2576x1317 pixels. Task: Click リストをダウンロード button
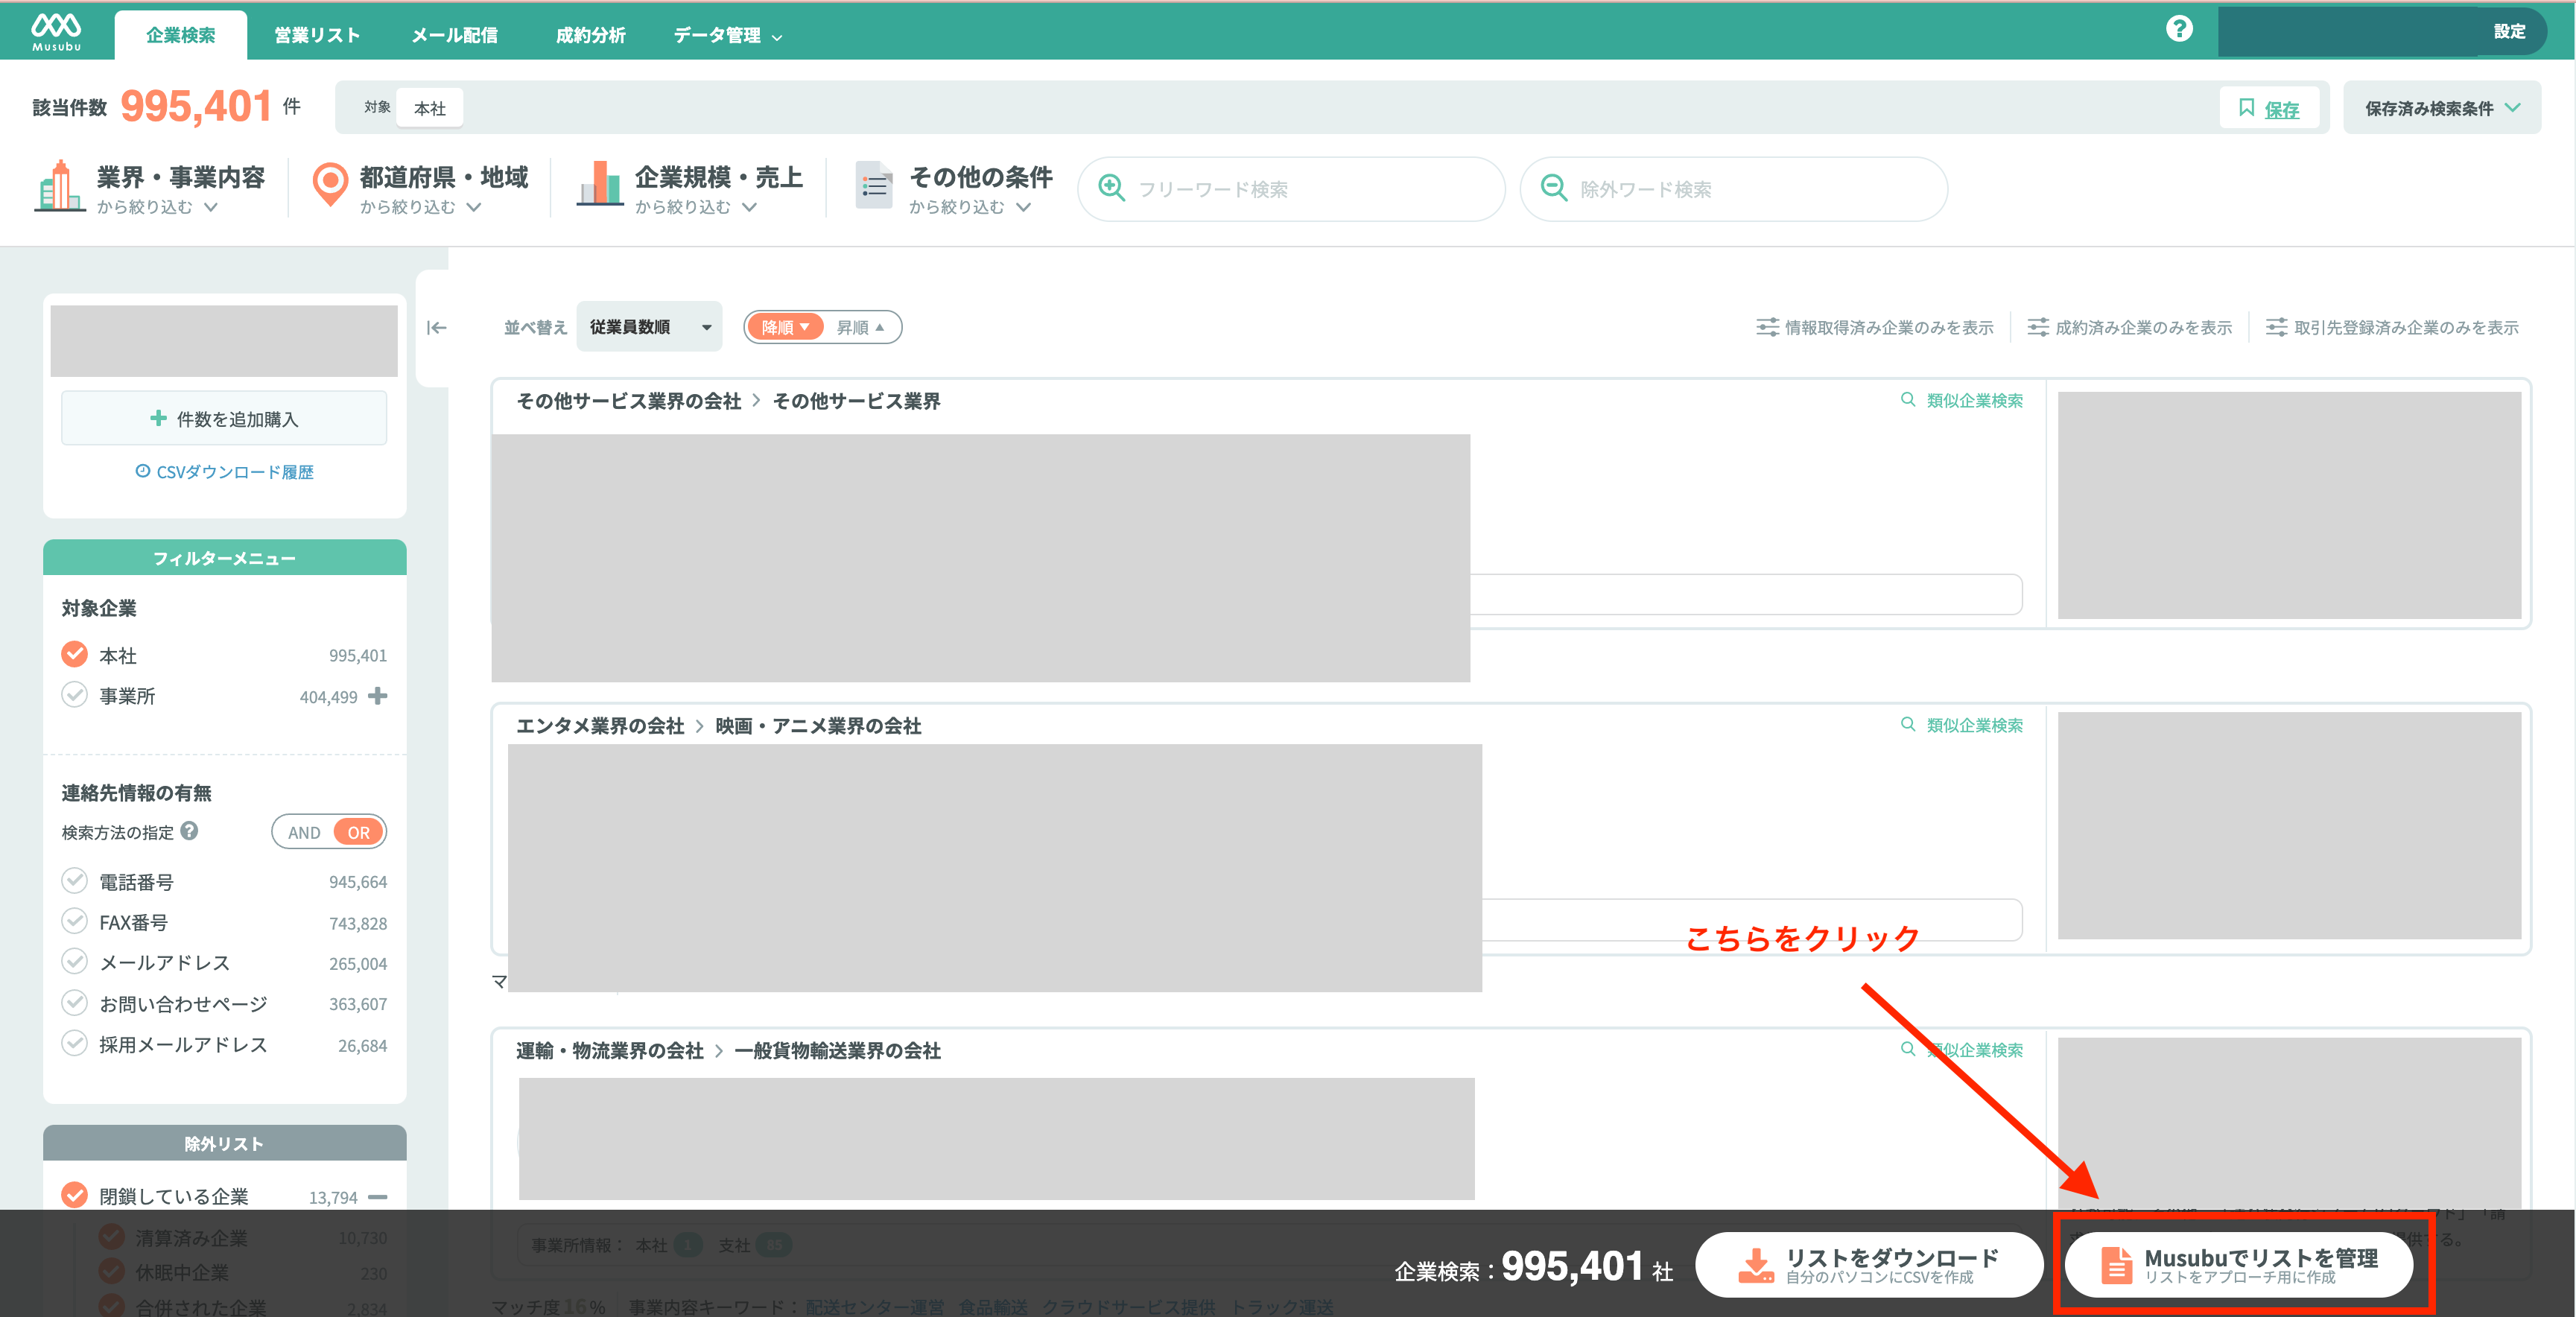click(1868, 1265)
